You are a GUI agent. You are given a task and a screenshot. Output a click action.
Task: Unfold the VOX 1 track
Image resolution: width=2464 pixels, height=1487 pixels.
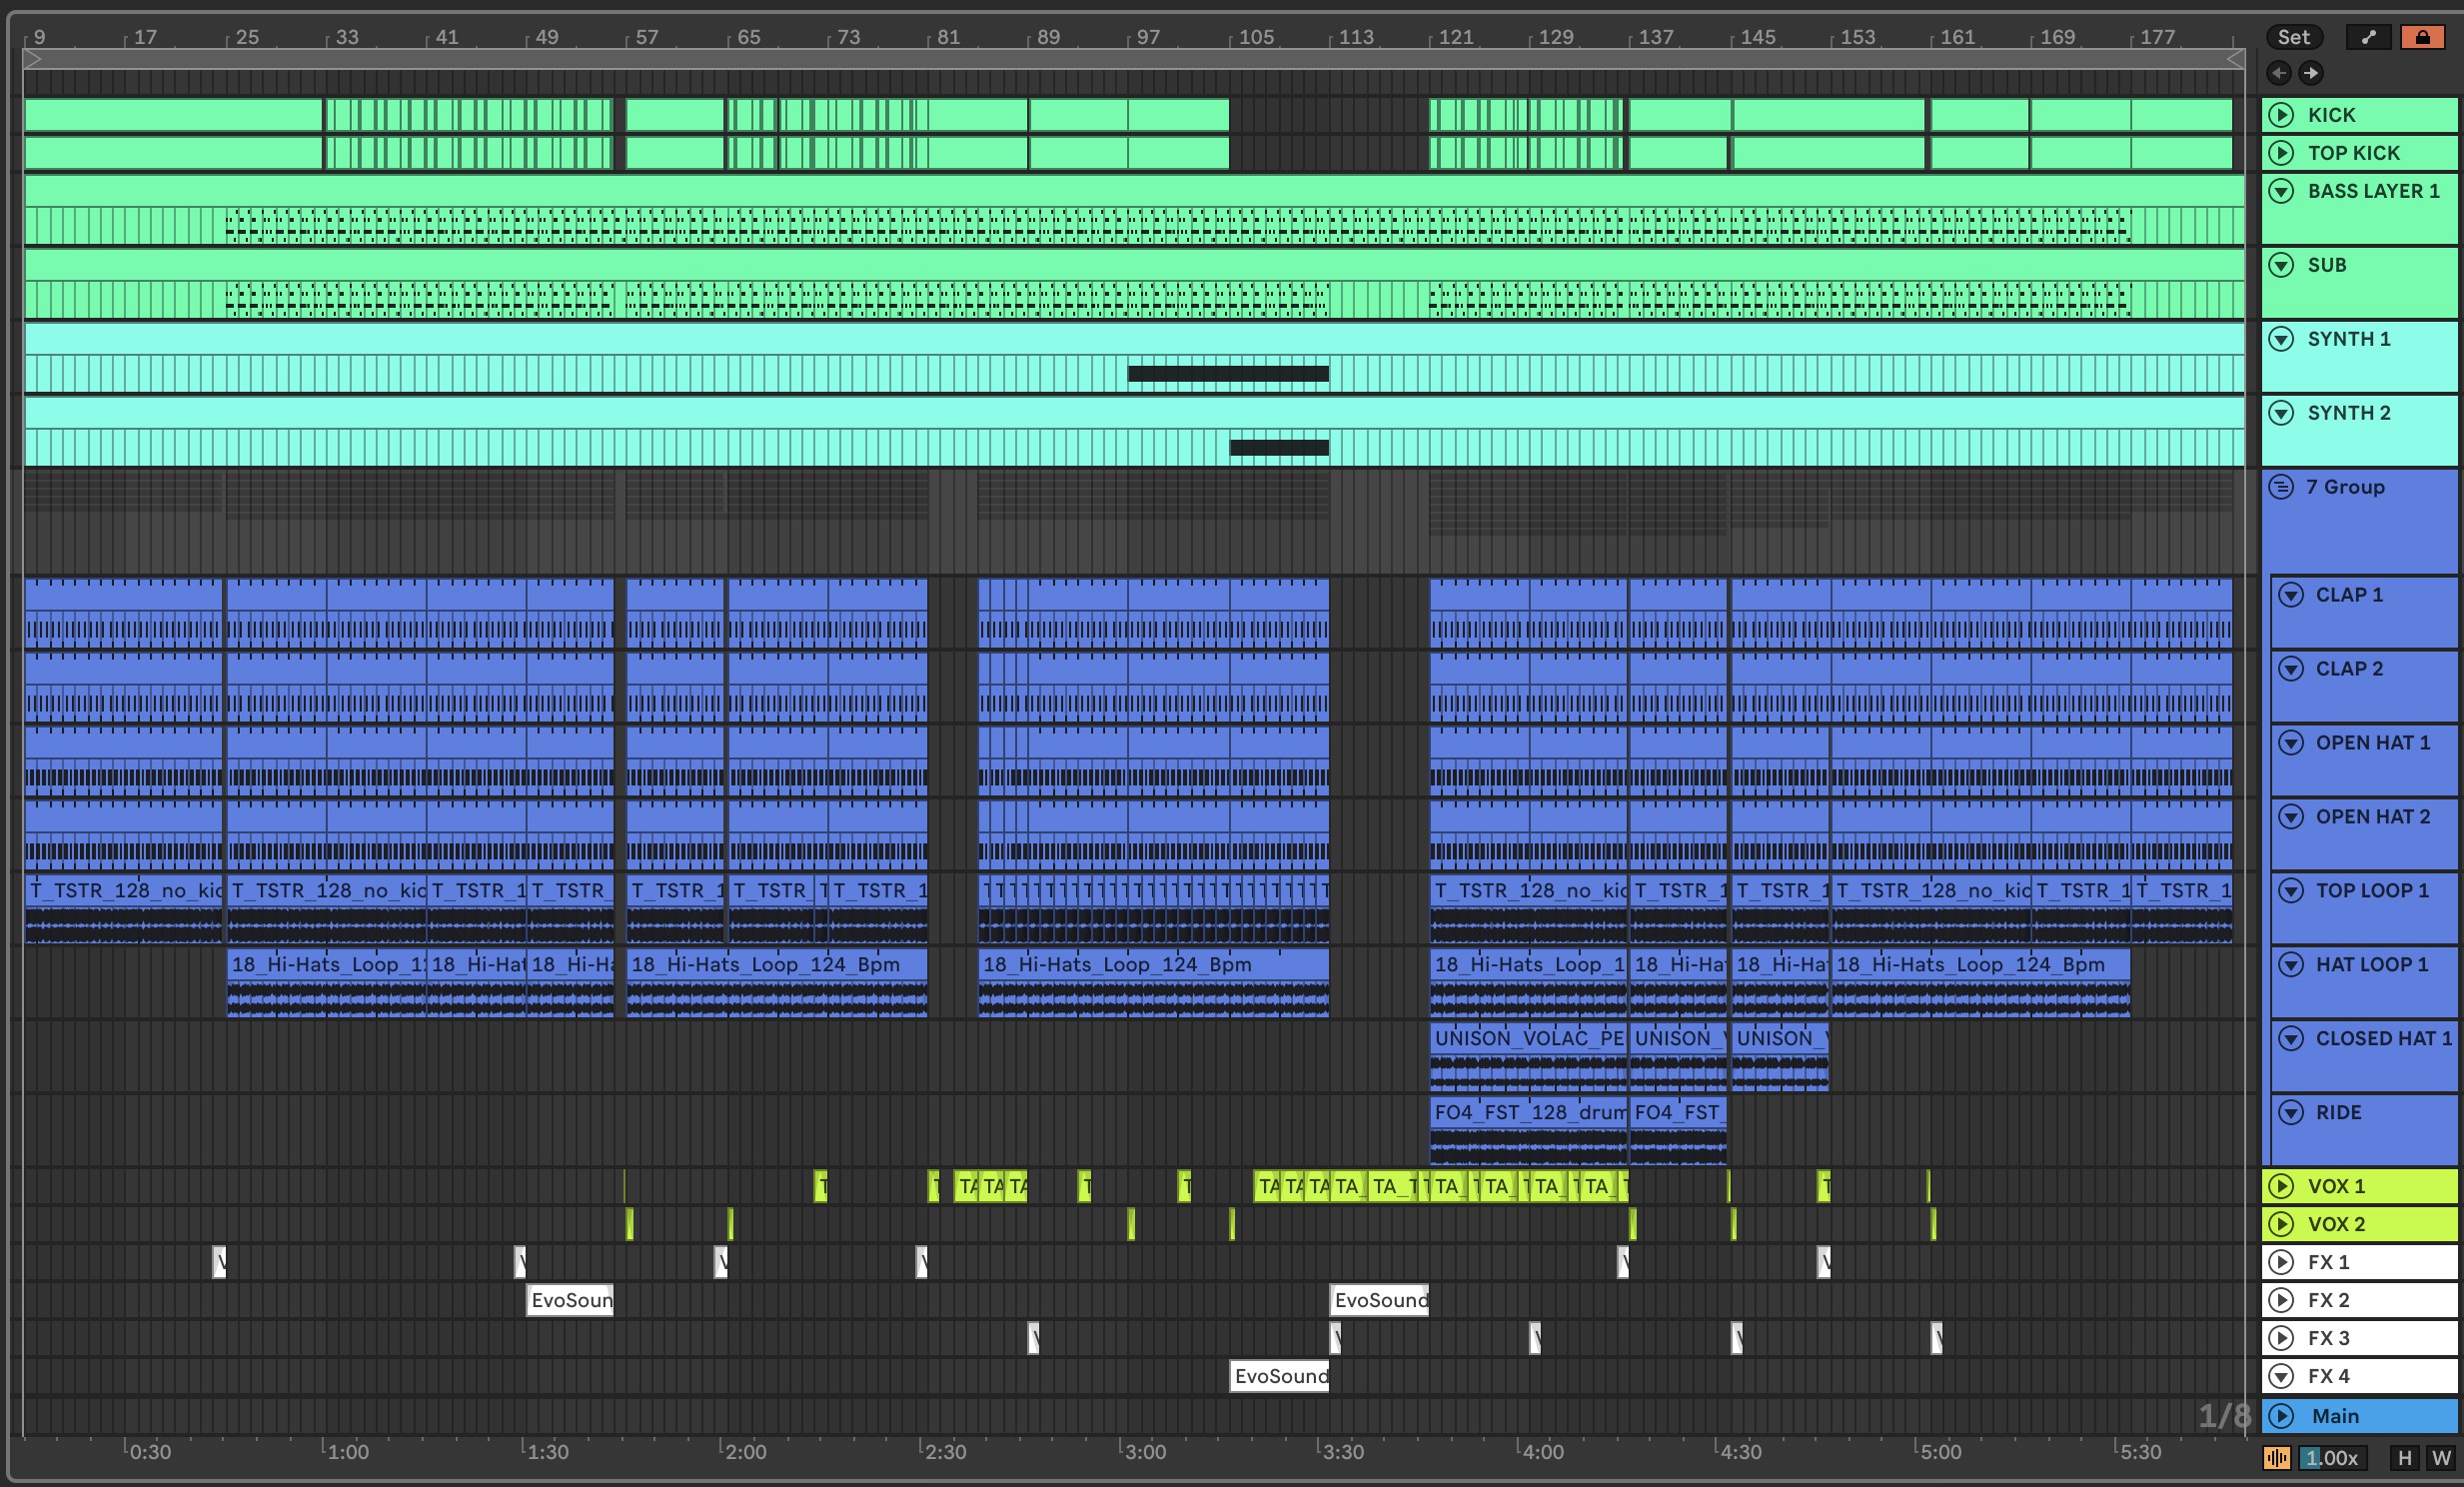(2281, 1186)
